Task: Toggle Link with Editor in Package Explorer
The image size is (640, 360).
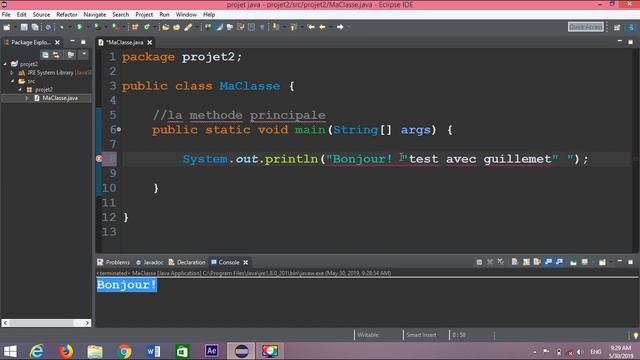Action: pyautogui.click(x=56, y=55)
